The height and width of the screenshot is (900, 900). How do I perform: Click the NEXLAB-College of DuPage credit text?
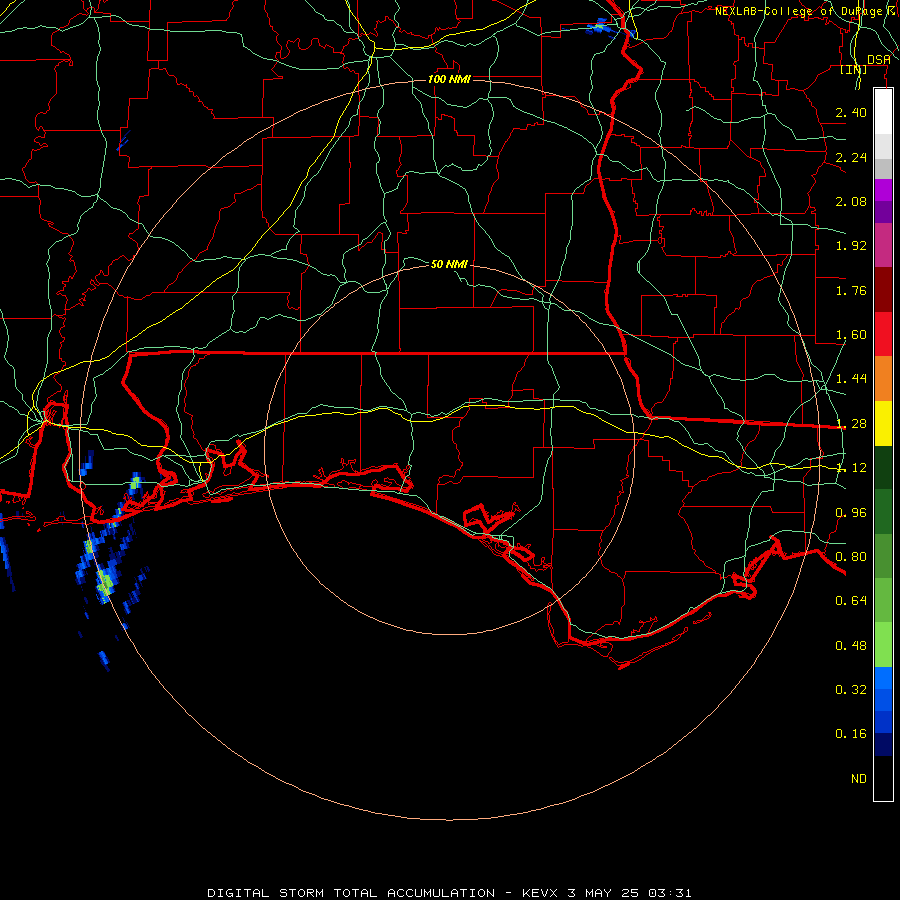coord(807,11)
